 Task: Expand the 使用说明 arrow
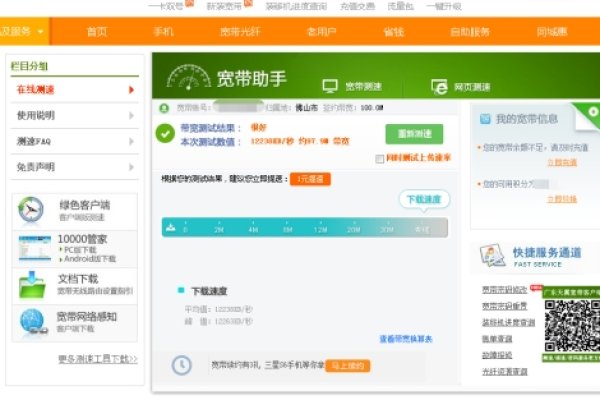click(x=131, y=116)
